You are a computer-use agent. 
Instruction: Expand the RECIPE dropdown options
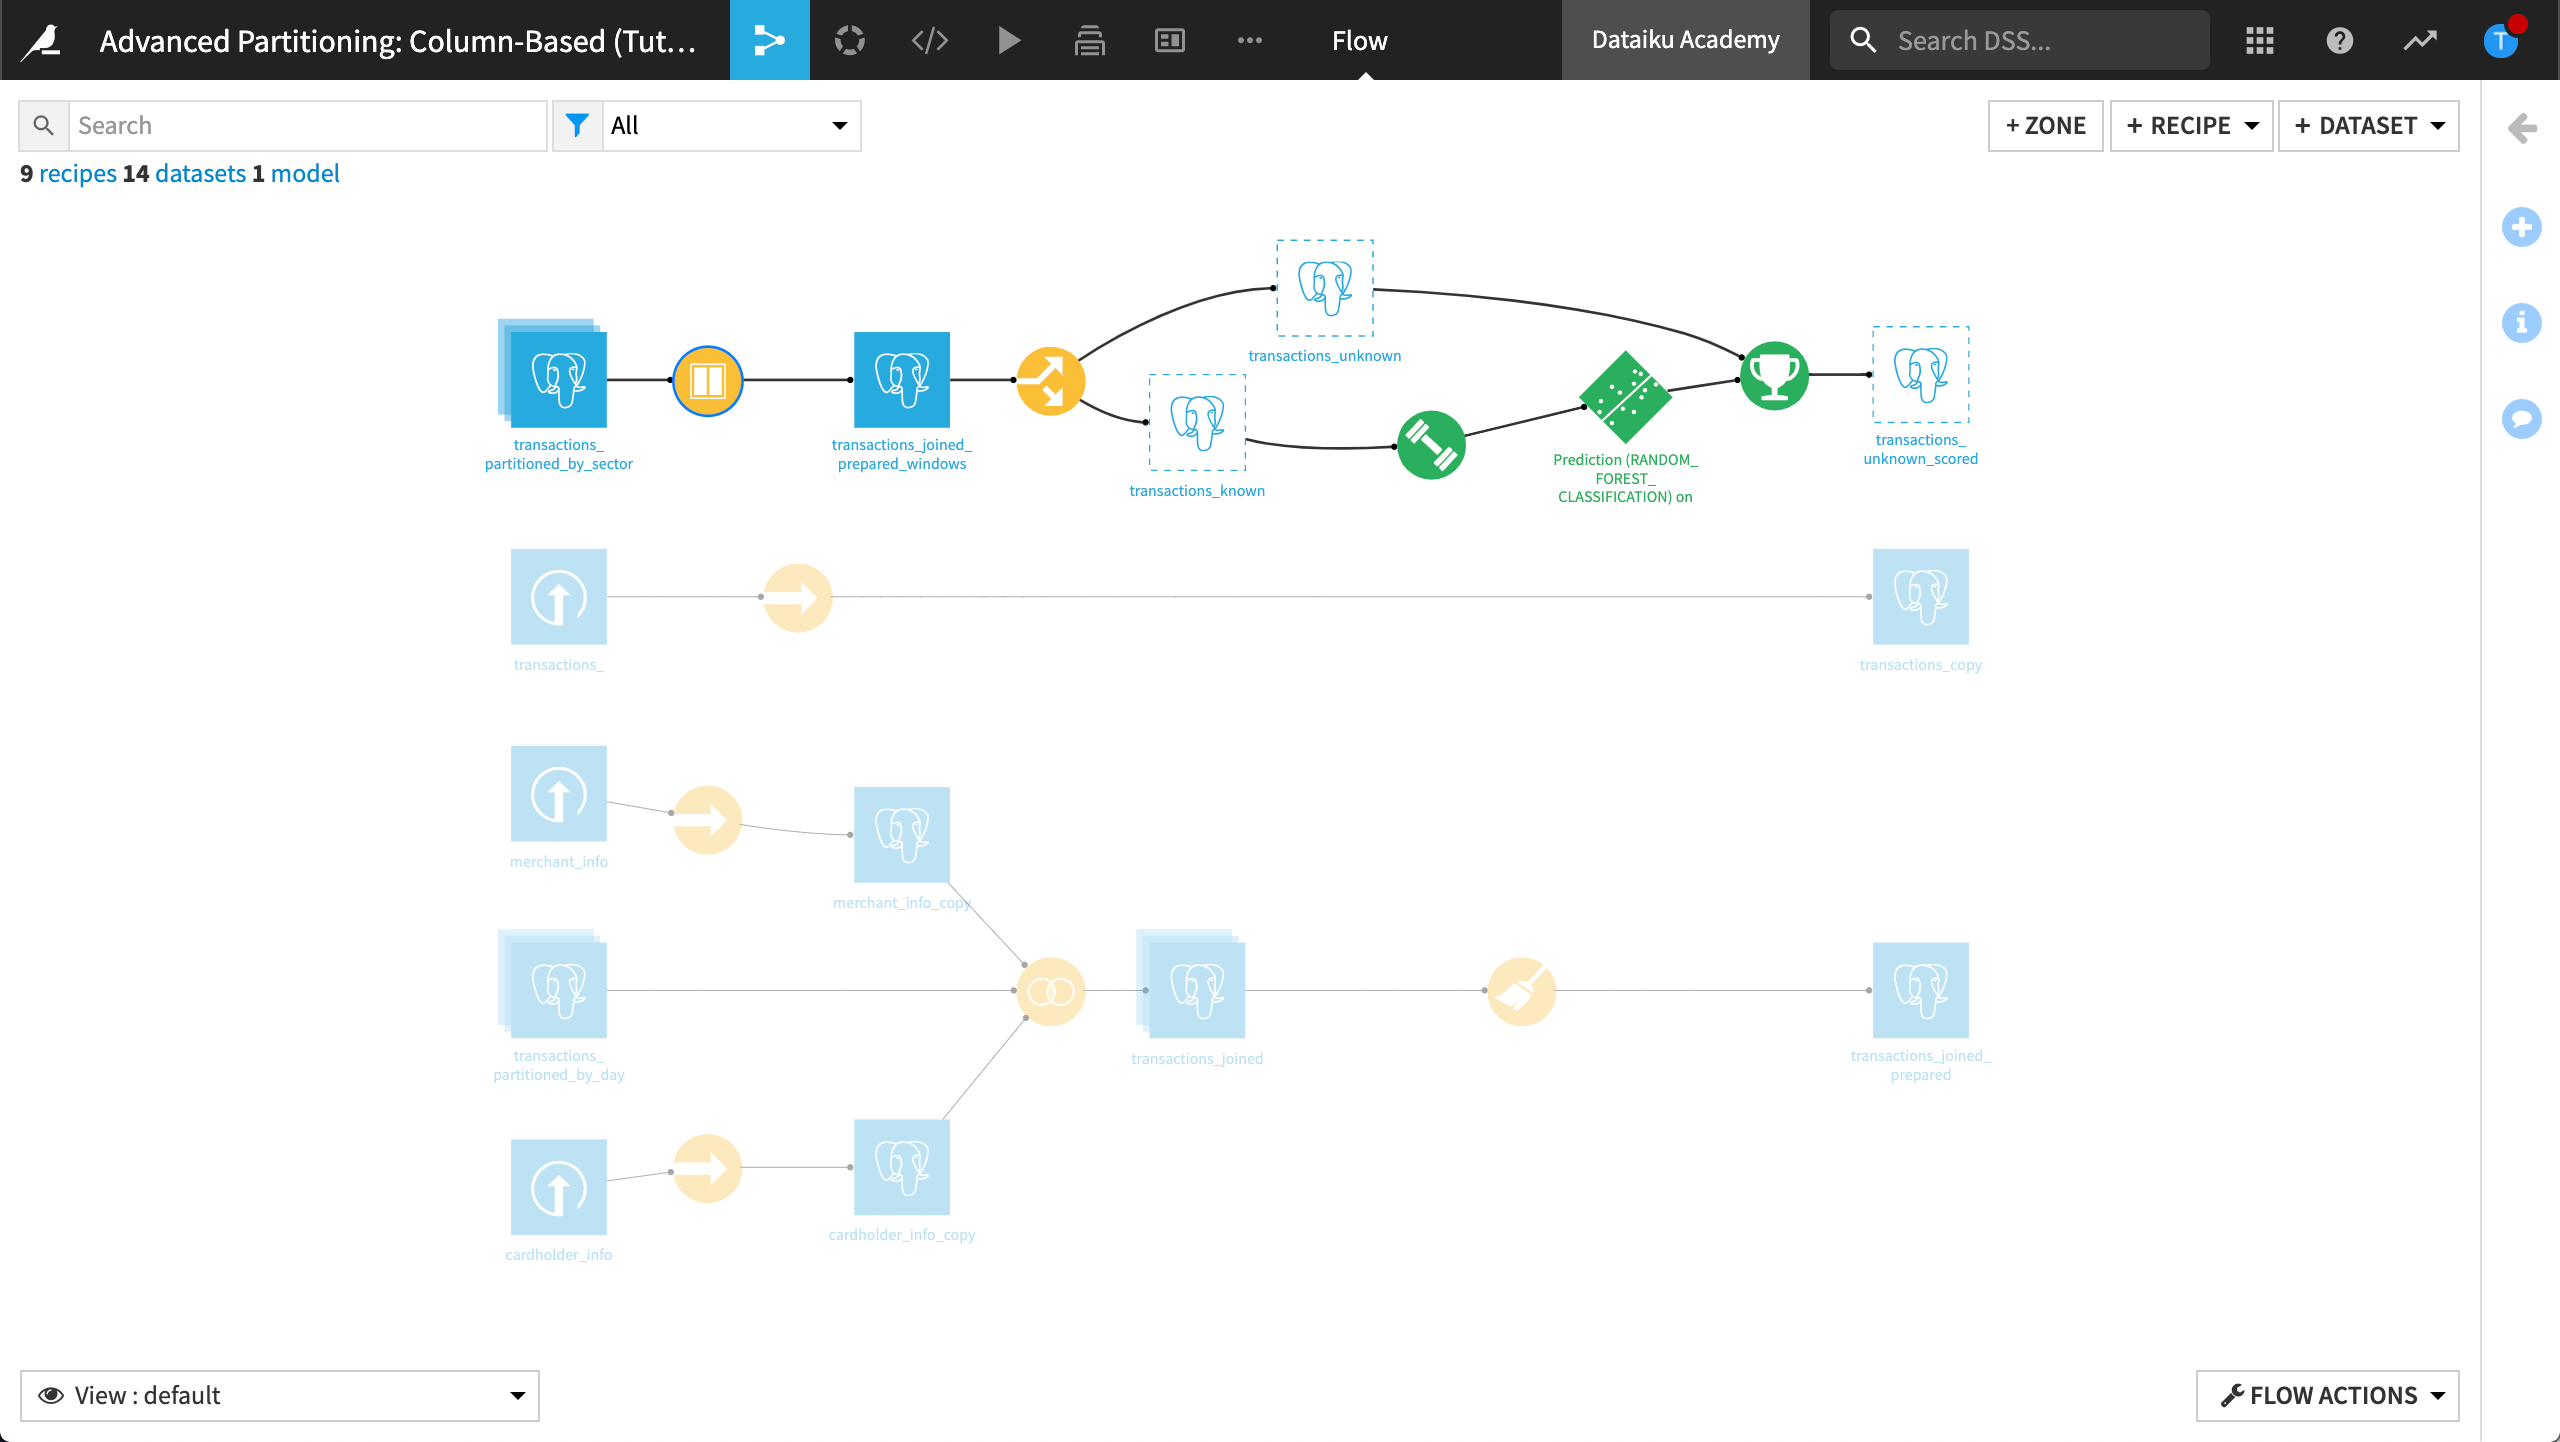pyautogui.click(x=2252, y=125)
